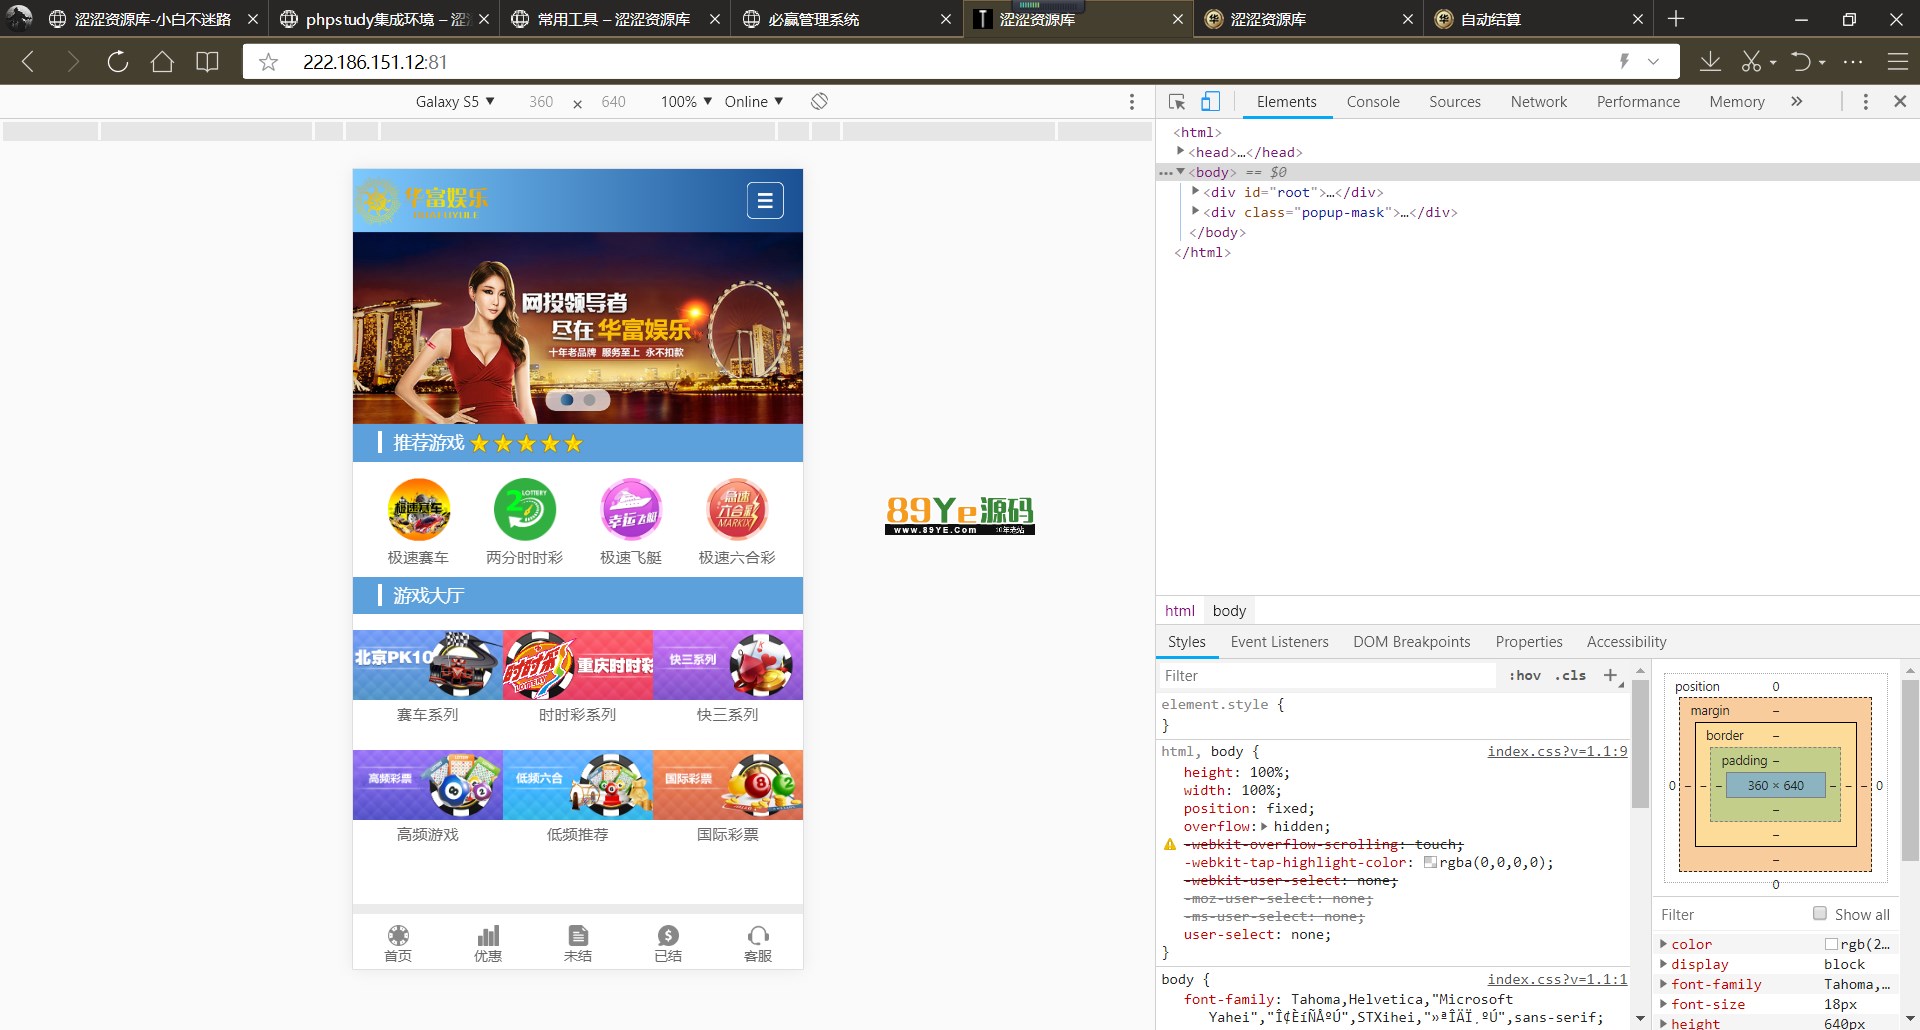
Task: Bookmark page with star icon
Action: pyautogui.click(x=268, y=62)
